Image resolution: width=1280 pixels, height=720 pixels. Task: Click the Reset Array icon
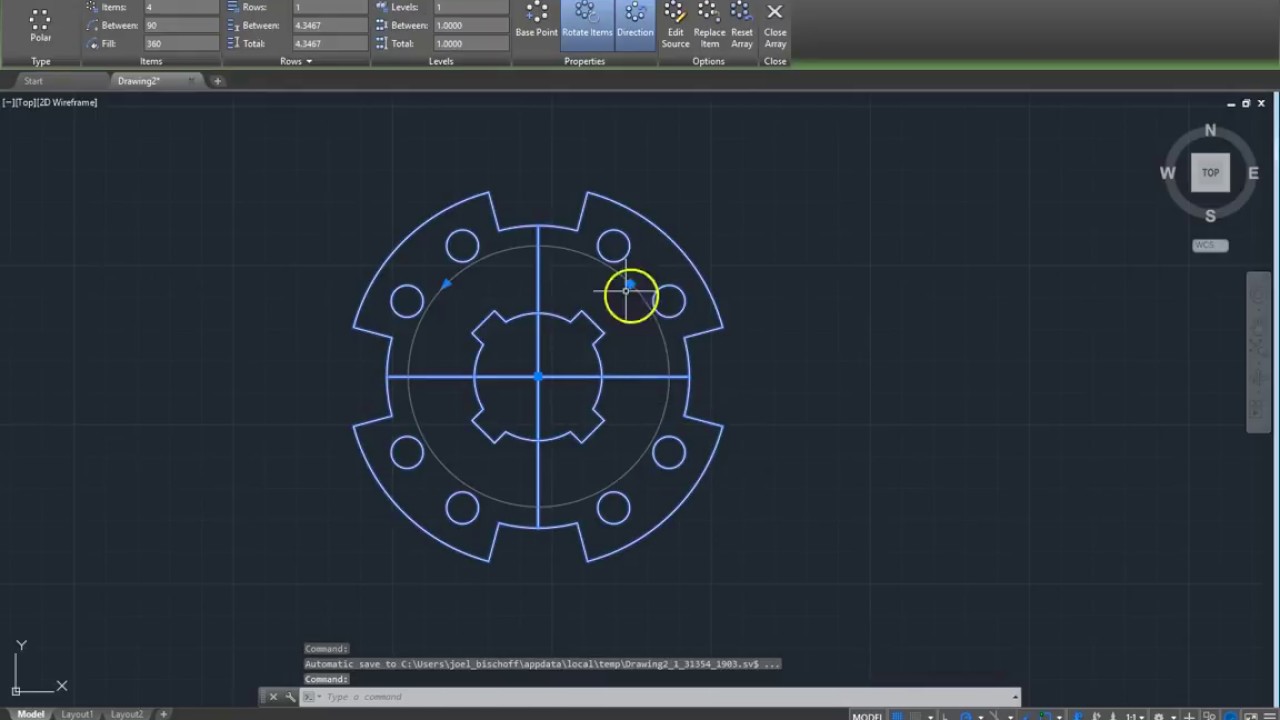(x=742, y=25)
